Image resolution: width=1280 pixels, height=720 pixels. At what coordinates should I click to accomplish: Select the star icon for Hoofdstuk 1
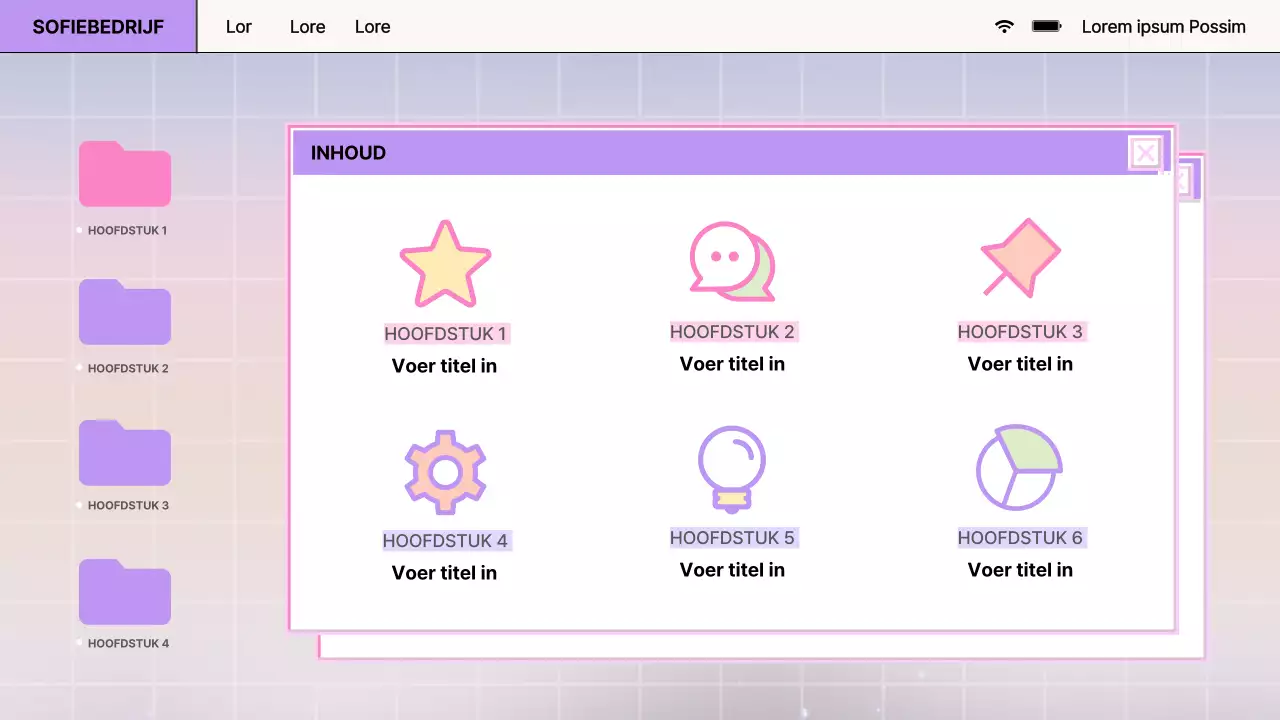point(444,263)
